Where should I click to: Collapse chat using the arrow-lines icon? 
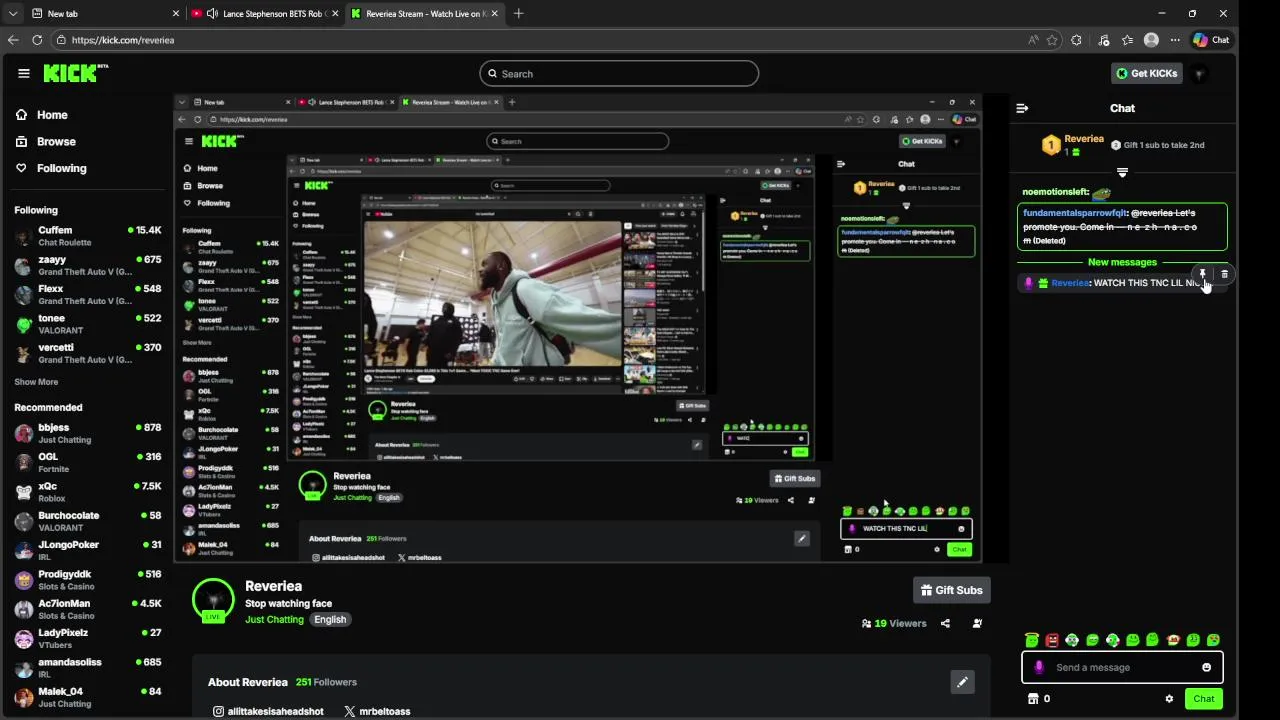tap(1022, 108)
